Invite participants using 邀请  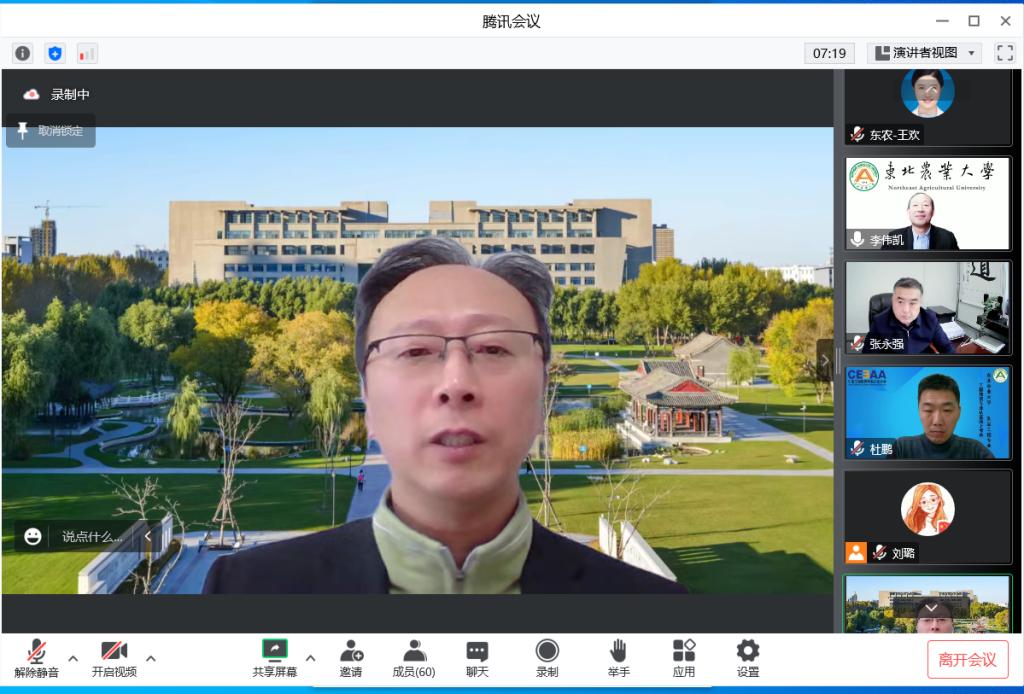click(x=351, y=657)
